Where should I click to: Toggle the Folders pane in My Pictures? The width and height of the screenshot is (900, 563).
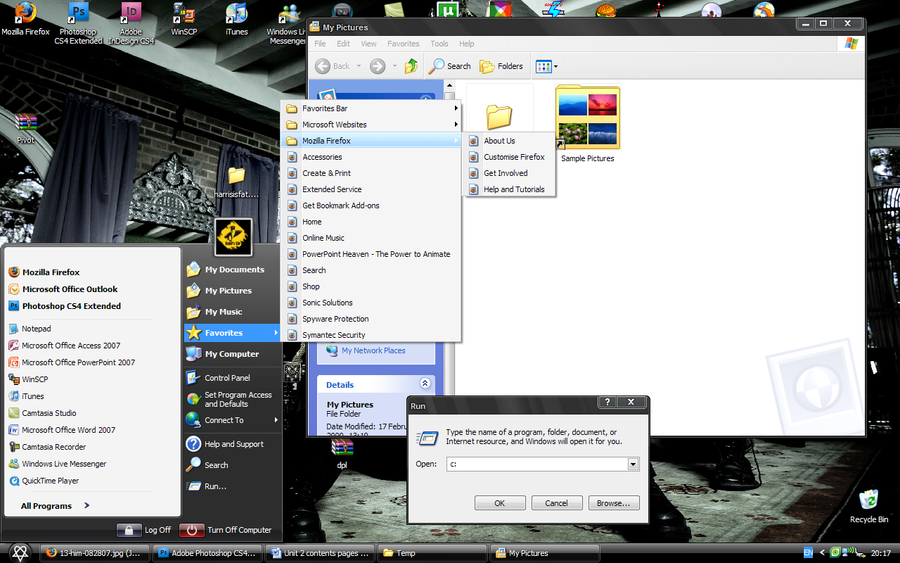(501, 66)
